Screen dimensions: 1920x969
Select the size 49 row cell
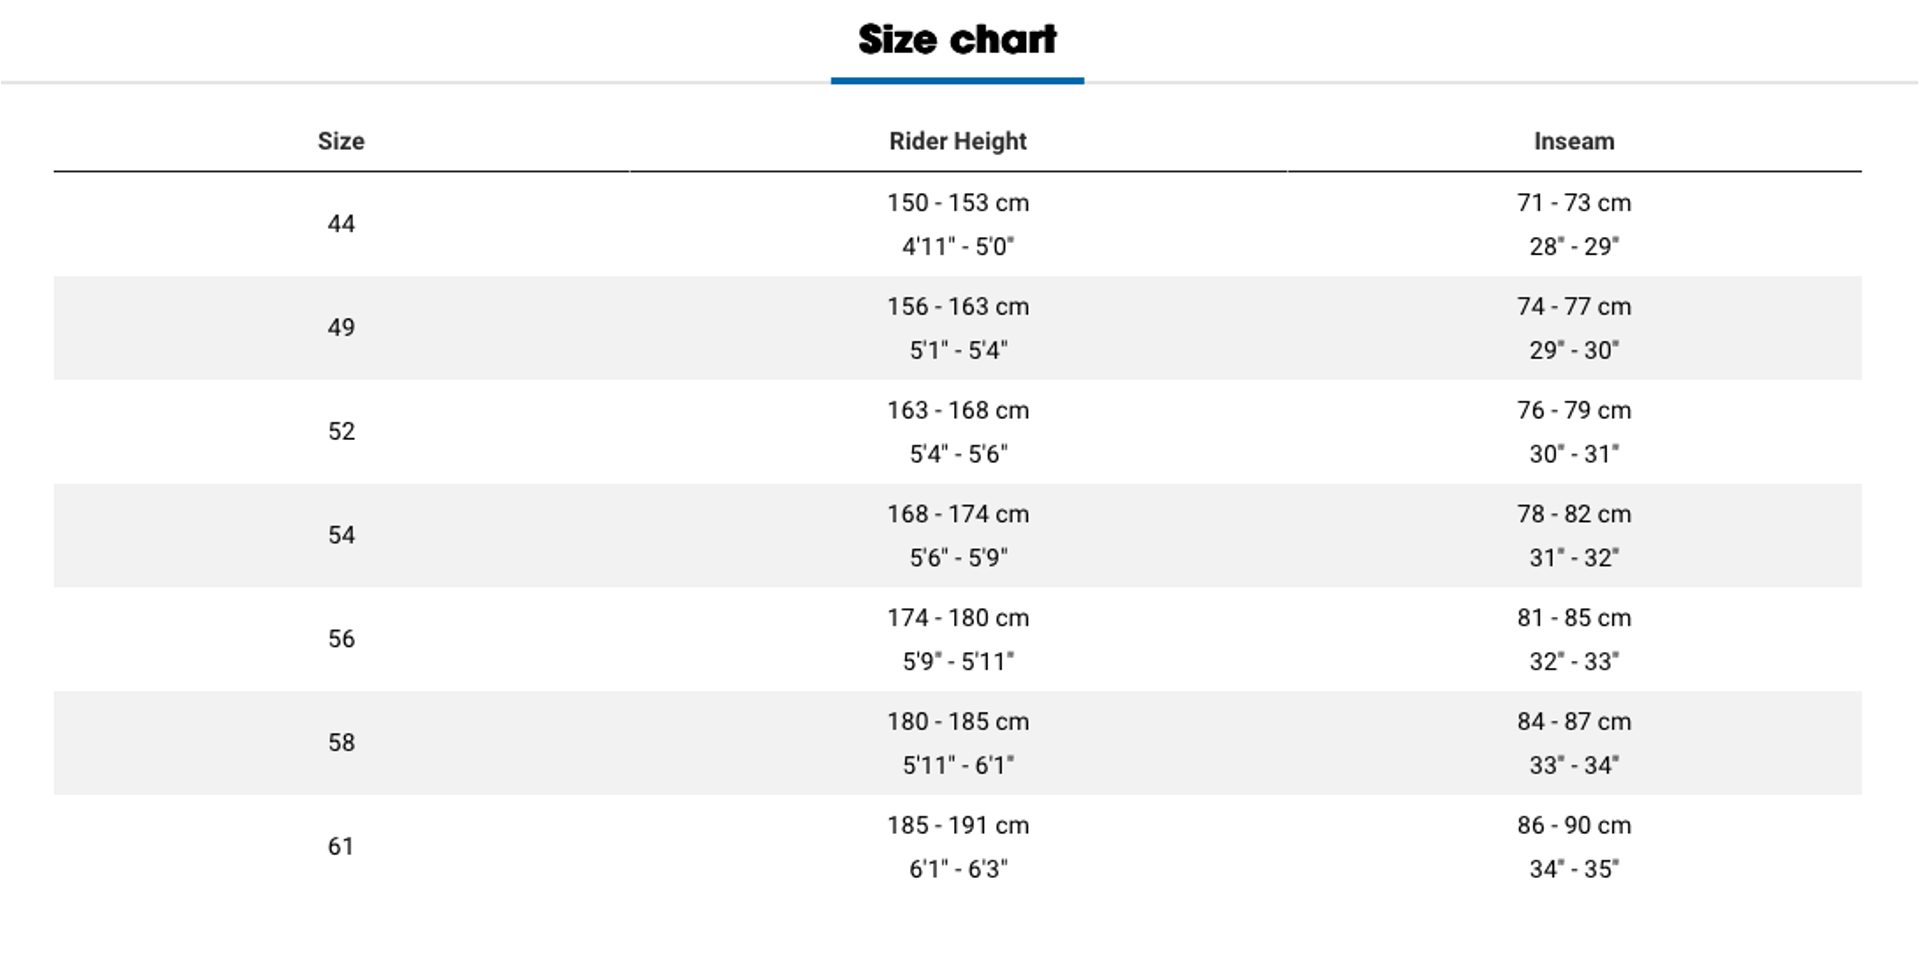[341, 328]
